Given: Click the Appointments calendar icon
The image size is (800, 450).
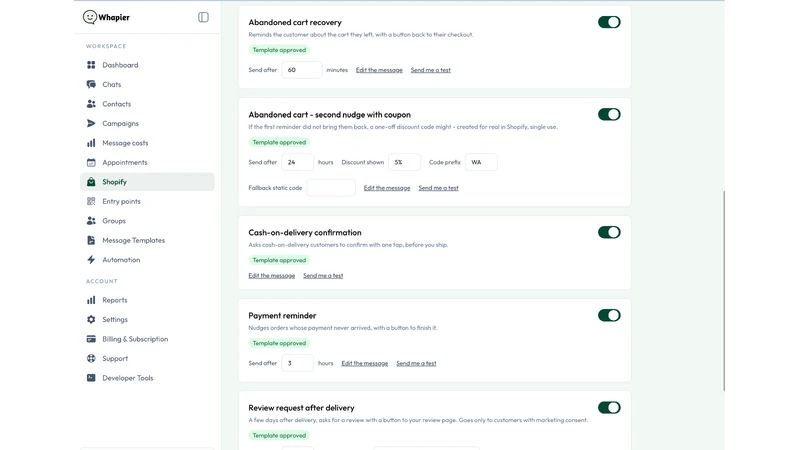Looking at the screenshot, I should [x=91, y=162].
